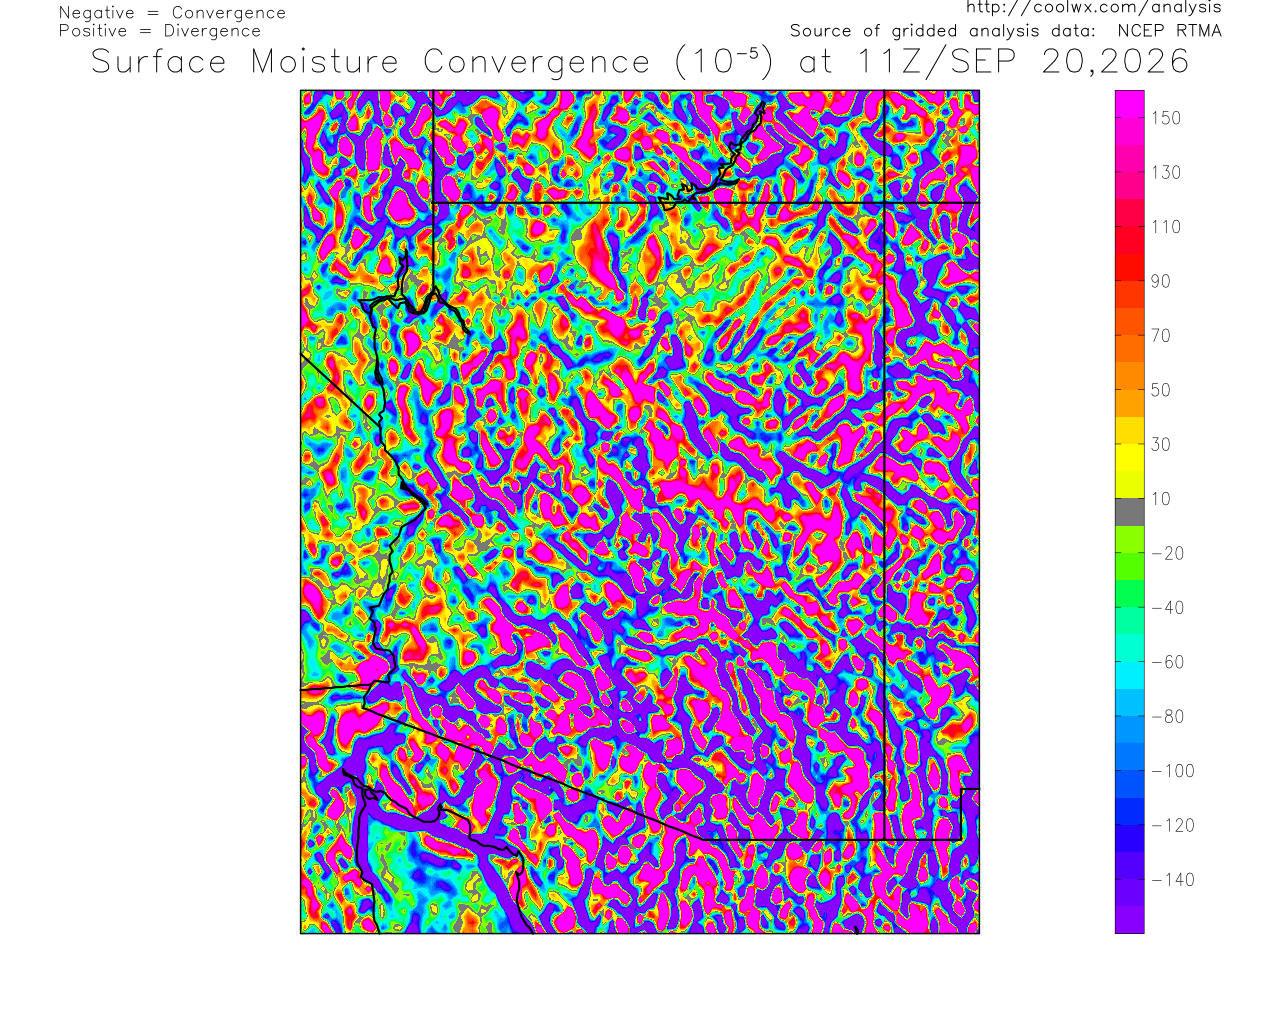Click the green colorbar segment beside -20
Screen dimensions: 1280x1024
(x=1130, y=553)
